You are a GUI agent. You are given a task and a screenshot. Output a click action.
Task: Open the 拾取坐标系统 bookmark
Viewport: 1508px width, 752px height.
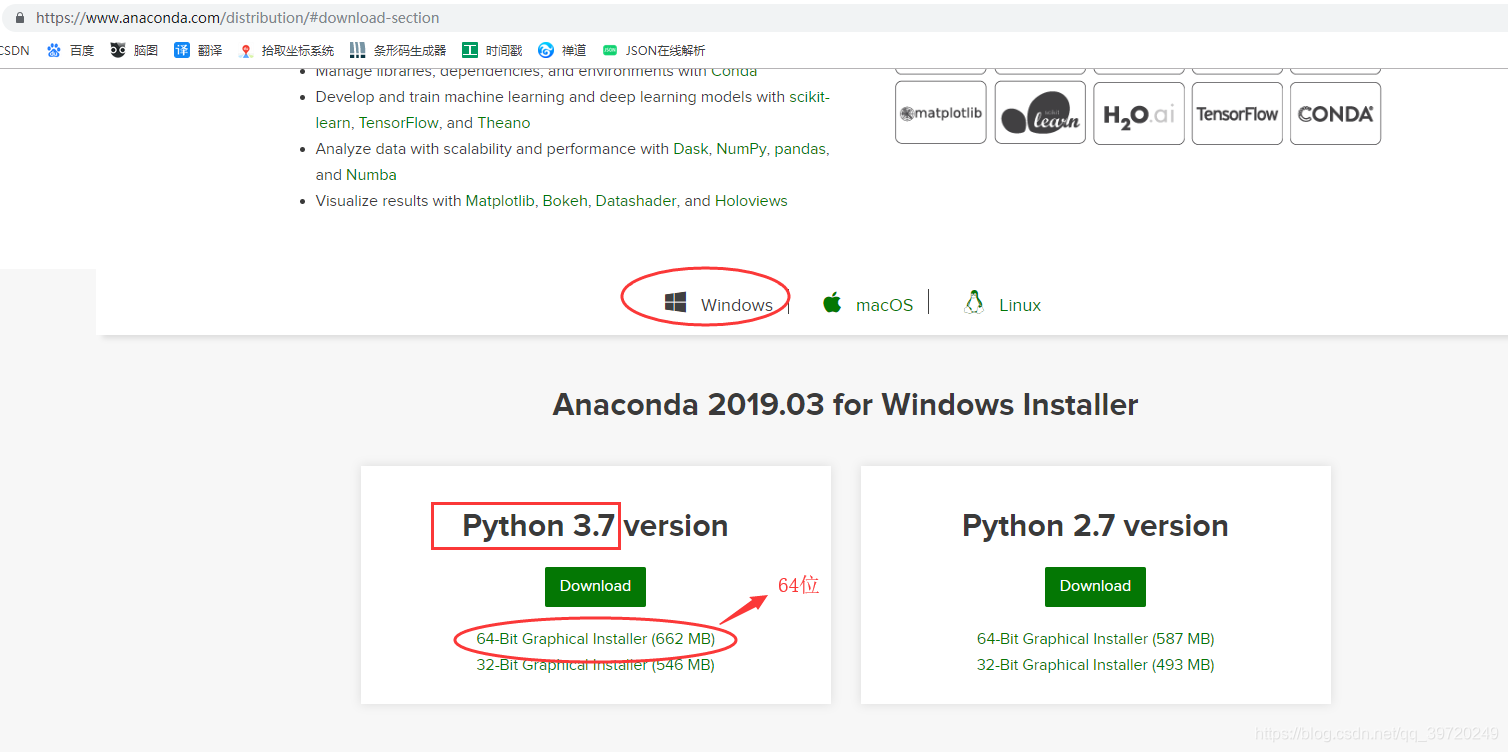[x=286, y=50]
